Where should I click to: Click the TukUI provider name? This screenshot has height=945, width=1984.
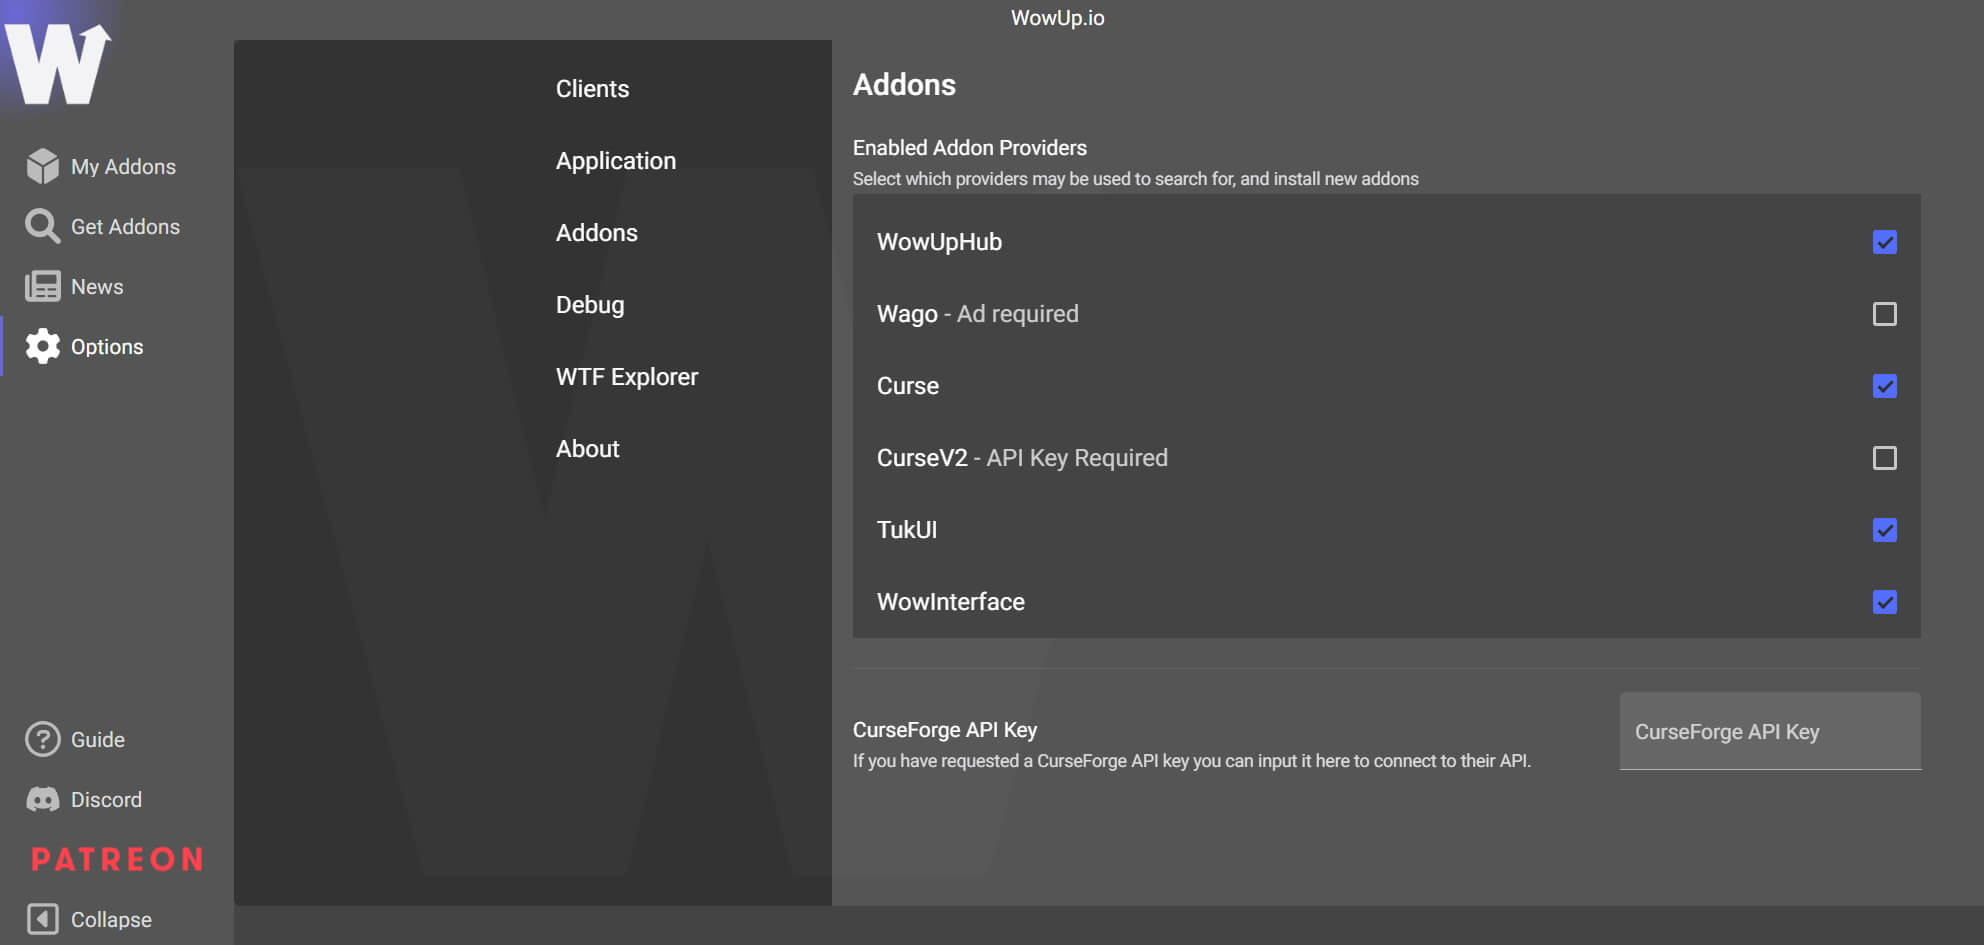[907, 530]
